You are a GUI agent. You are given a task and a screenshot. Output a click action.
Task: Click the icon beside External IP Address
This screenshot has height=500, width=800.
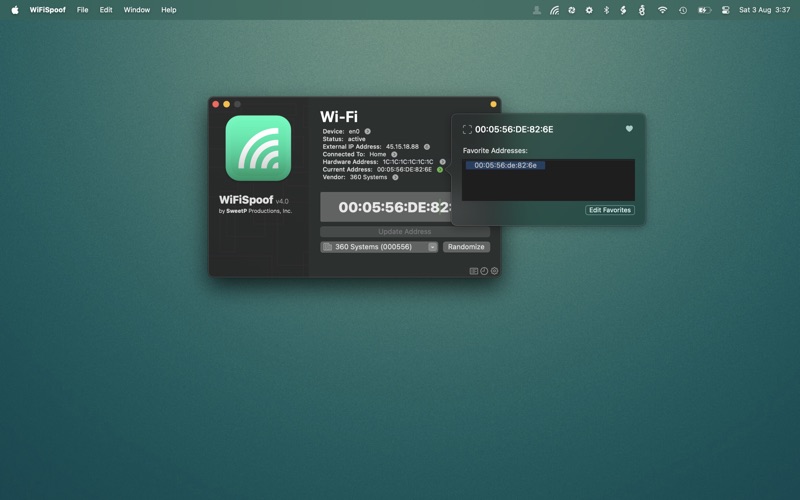[427, 146]
